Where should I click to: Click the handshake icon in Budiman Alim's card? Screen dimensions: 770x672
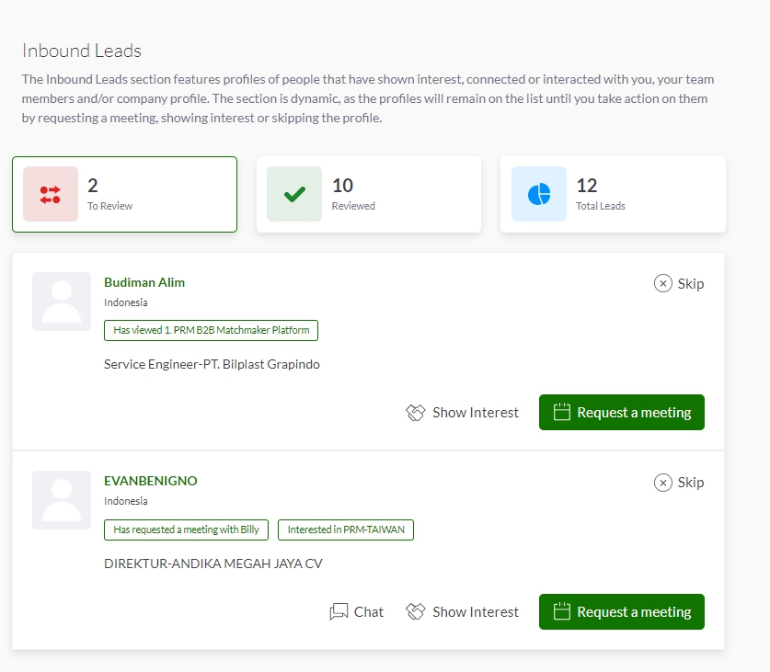tap(415, 413)
